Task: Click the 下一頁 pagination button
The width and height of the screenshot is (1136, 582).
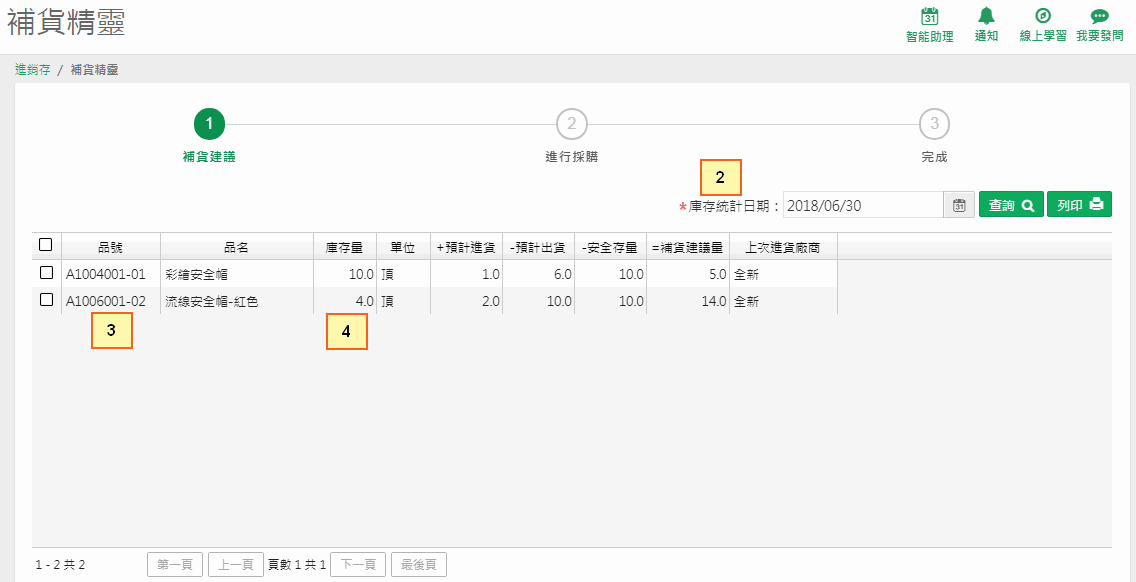Action: pos(357,565)
